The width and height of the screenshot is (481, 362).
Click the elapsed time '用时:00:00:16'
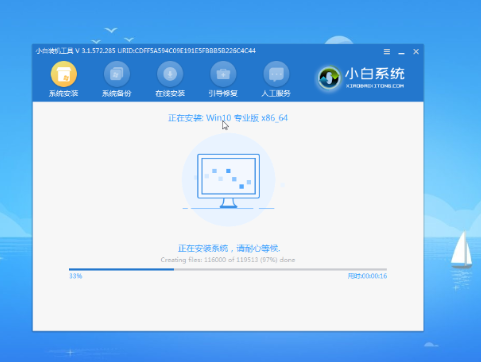[x=367, y=276]
